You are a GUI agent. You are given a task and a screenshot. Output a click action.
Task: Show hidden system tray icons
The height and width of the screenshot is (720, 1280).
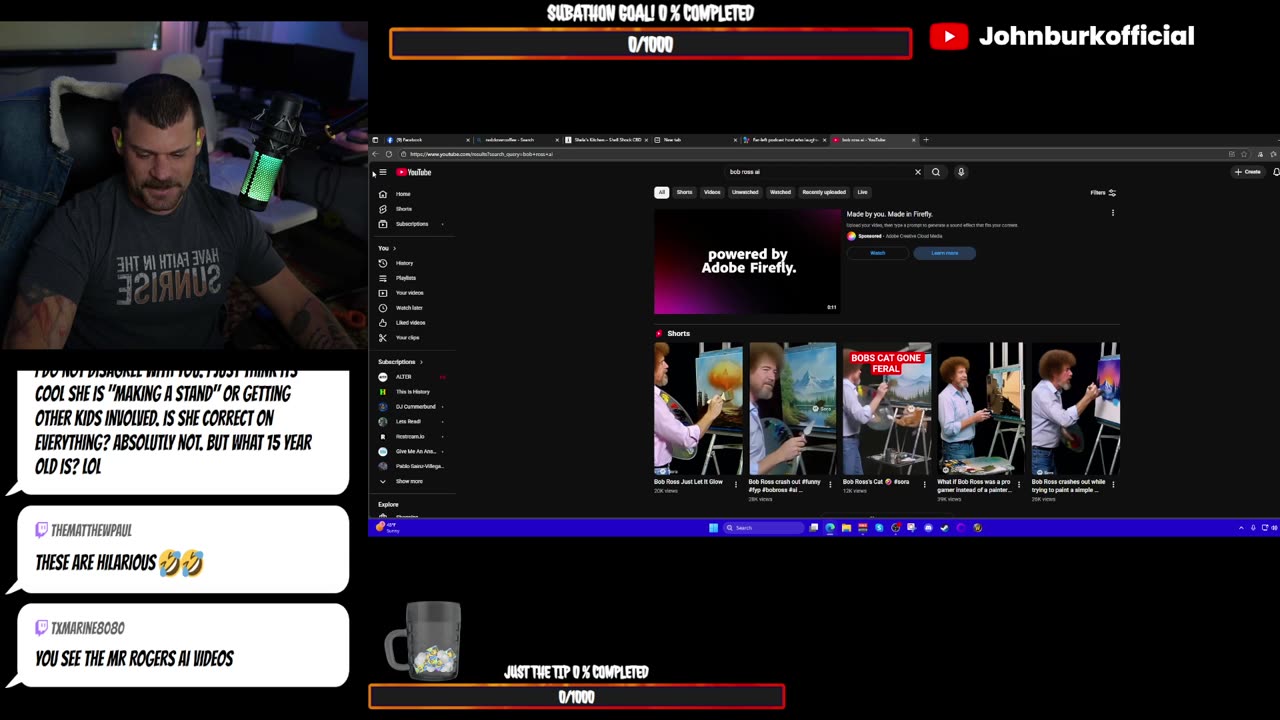[x=1241, y=528]
